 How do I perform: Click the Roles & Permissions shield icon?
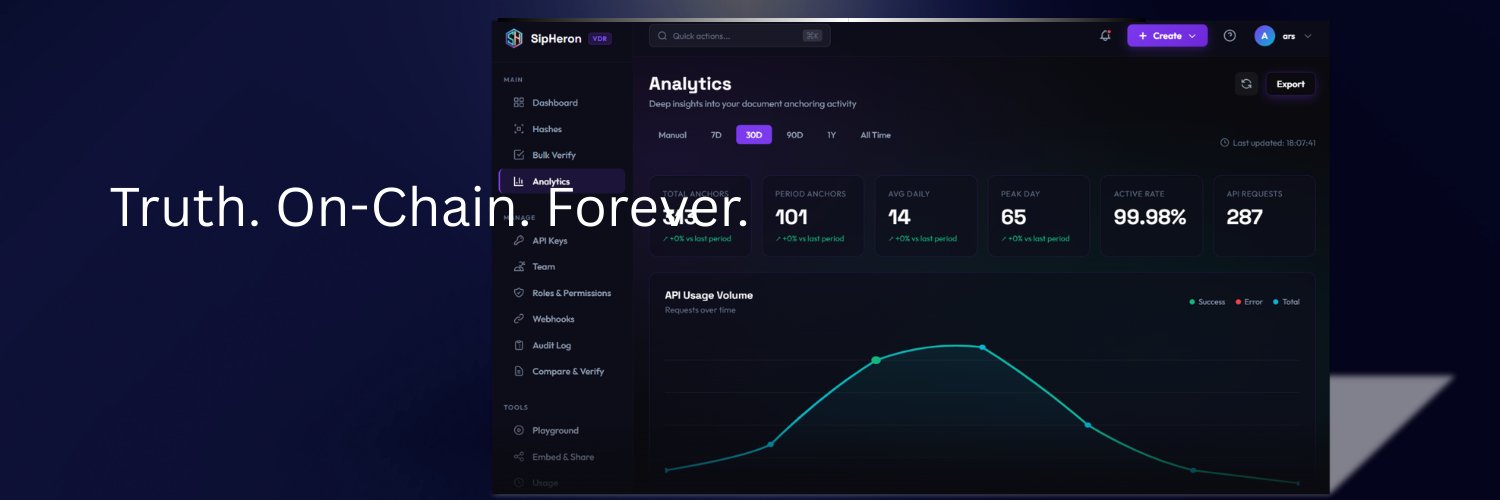coord(518,293)
